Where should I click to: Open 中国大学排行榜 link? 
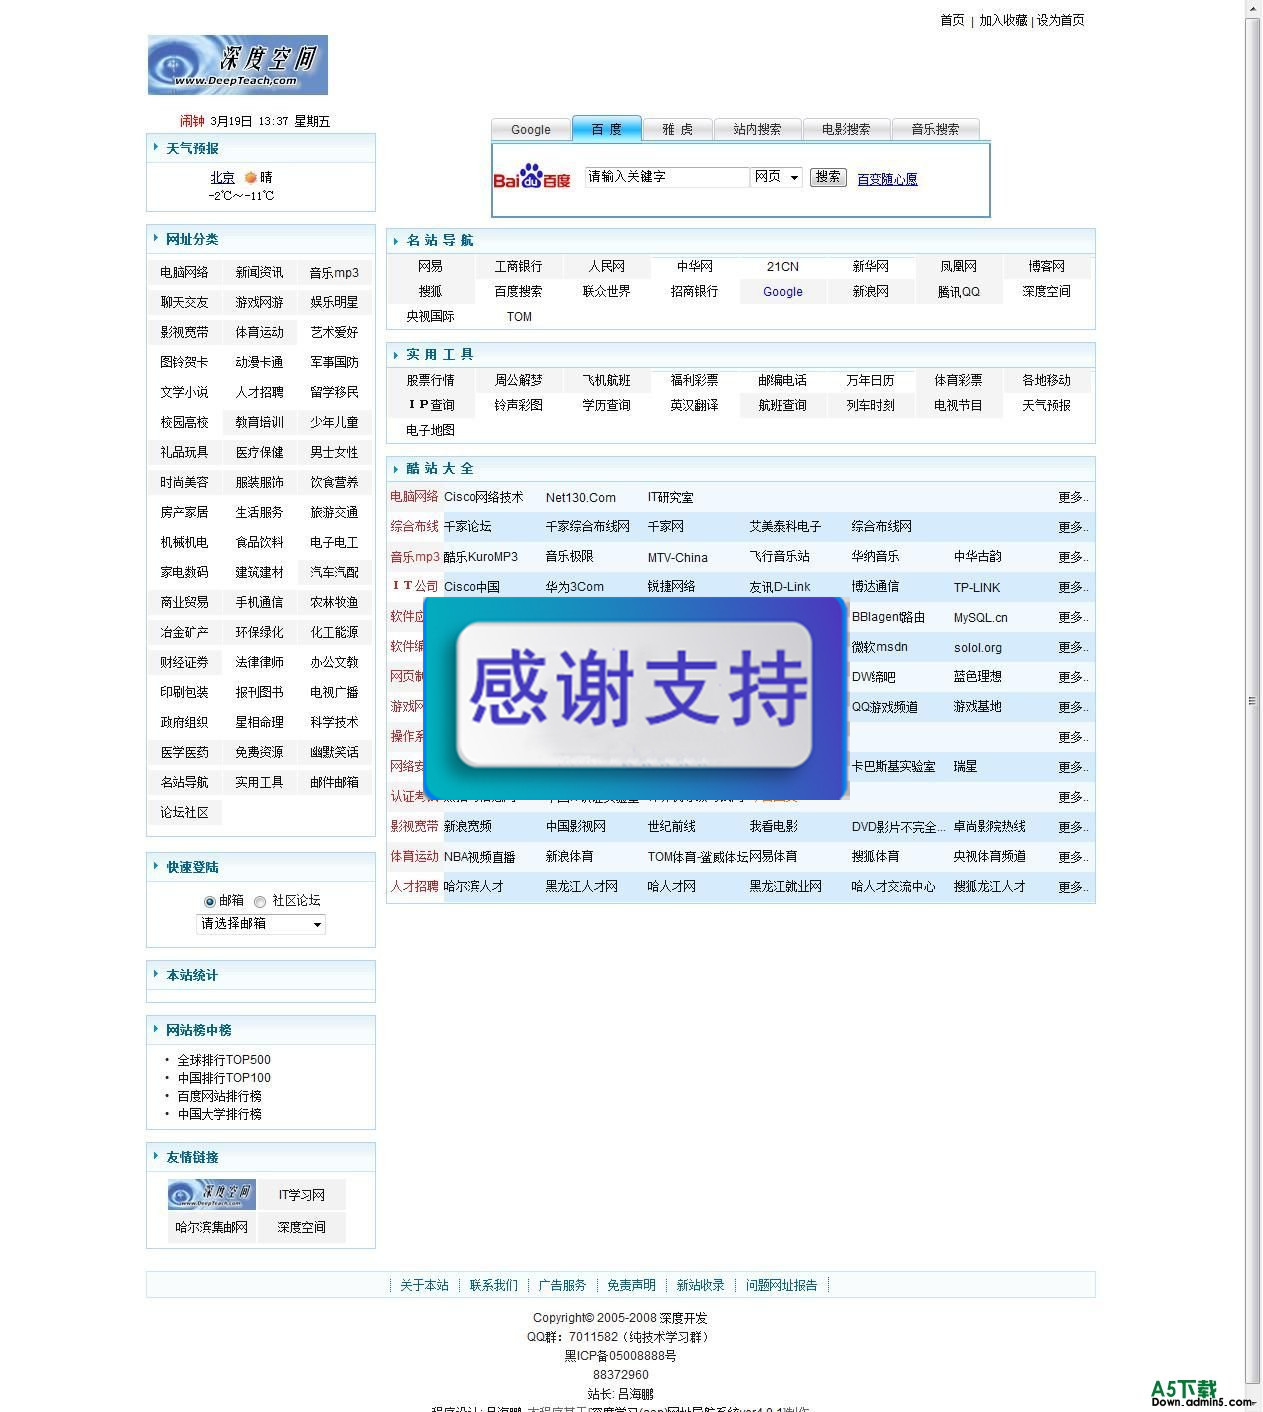point(219,1114)
